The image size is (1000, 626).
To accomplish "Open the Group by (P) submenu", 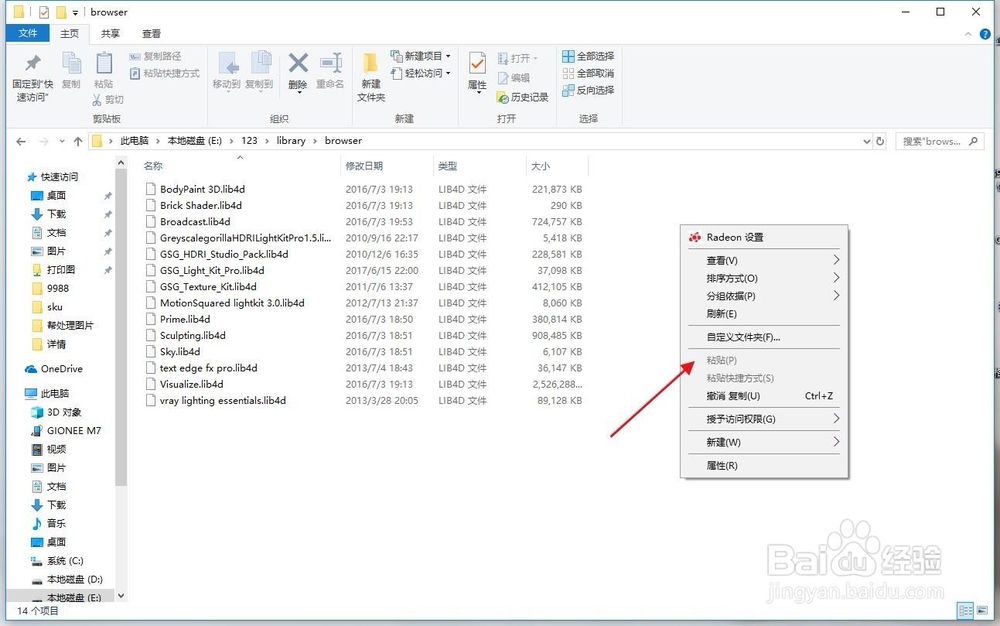I will click(764, 296).
